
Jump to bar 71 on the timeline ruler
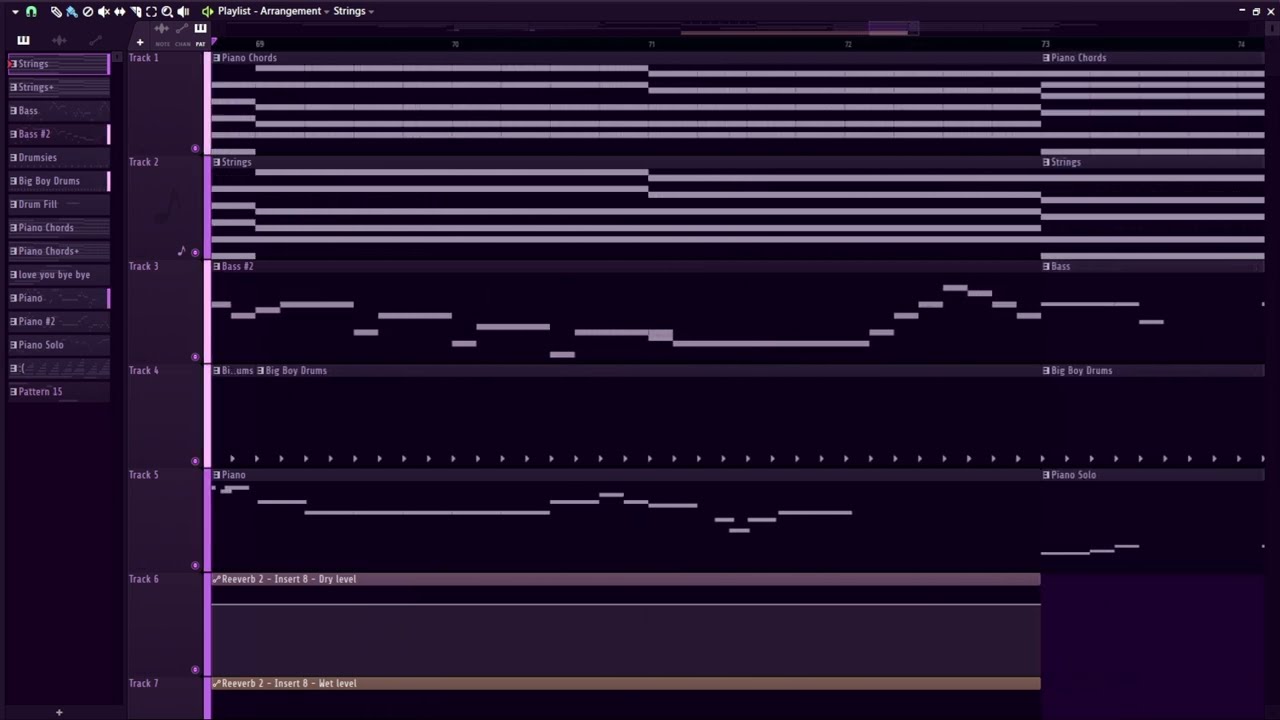click(x=652, y=44)
